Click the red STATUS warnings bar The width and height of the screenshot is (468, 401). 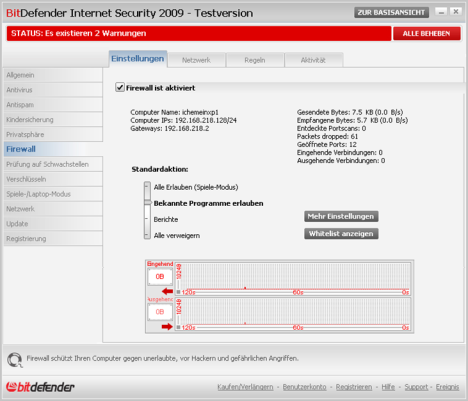click(199, 34)
